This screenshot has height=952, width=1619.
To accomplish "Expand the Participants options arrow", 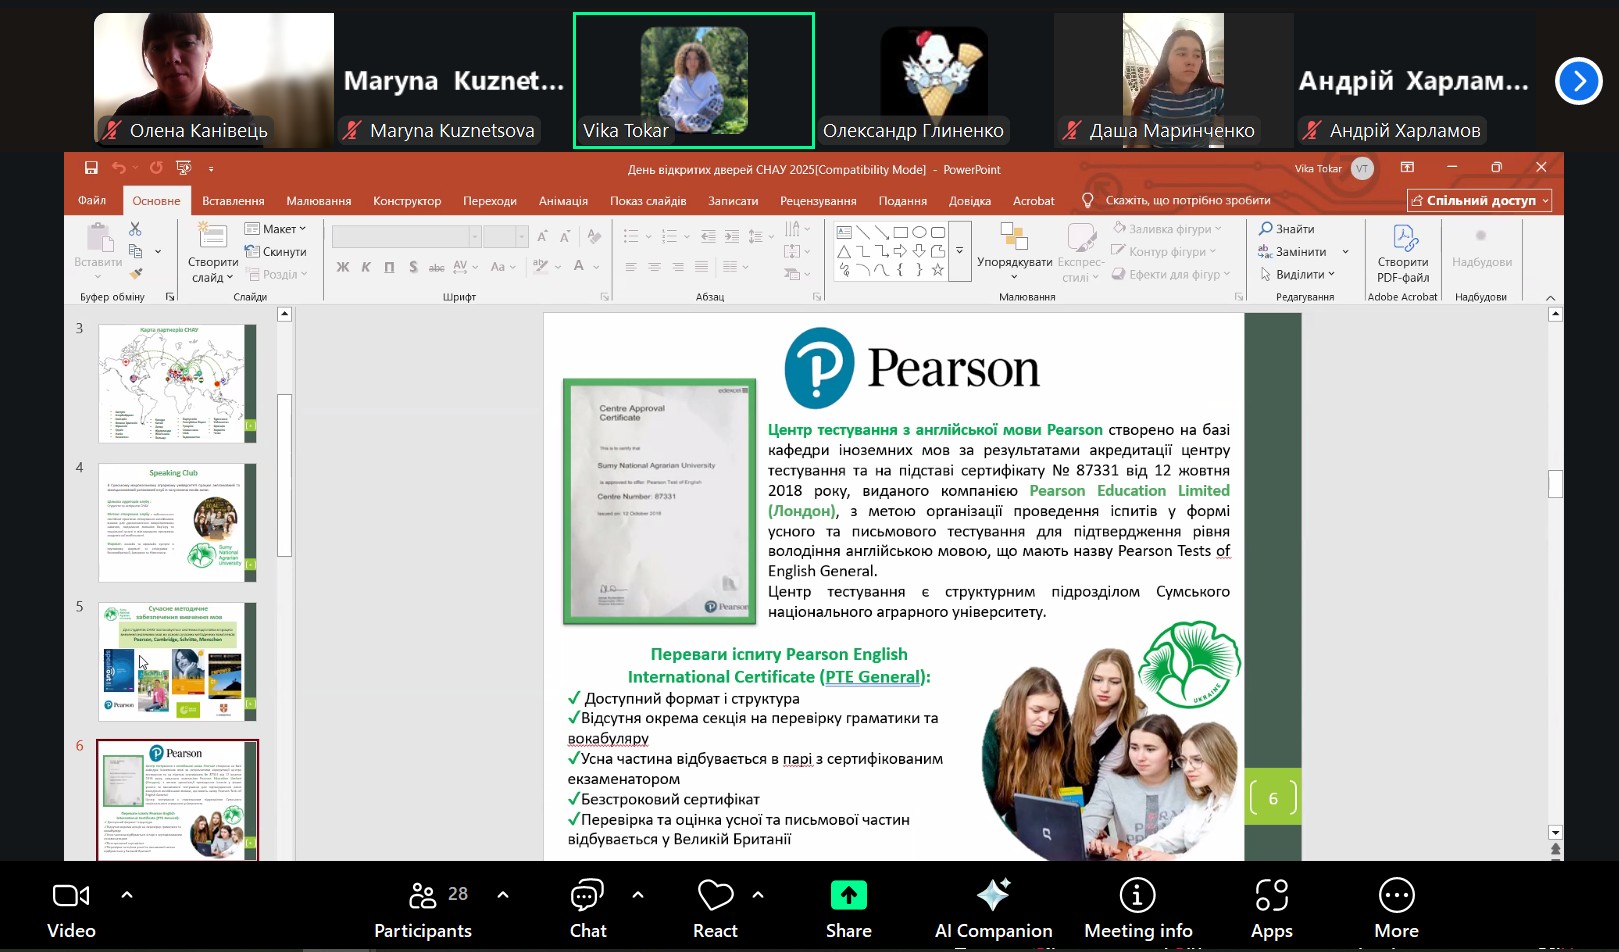I will 503,895.
